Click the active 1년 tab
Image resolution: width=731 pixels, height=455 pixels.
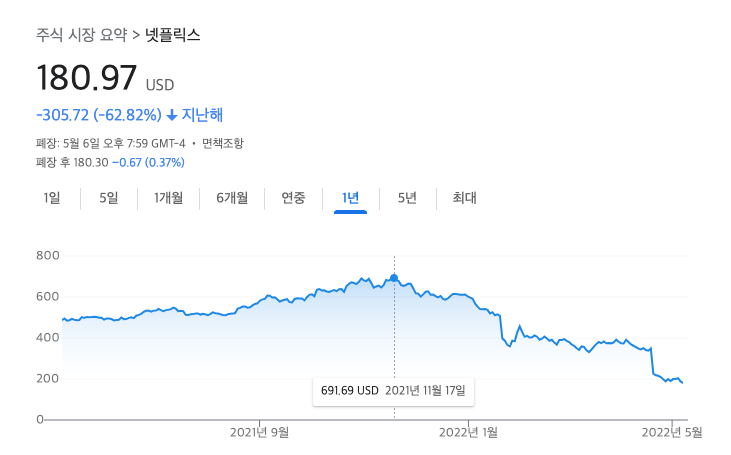click(x=350, y=198)
